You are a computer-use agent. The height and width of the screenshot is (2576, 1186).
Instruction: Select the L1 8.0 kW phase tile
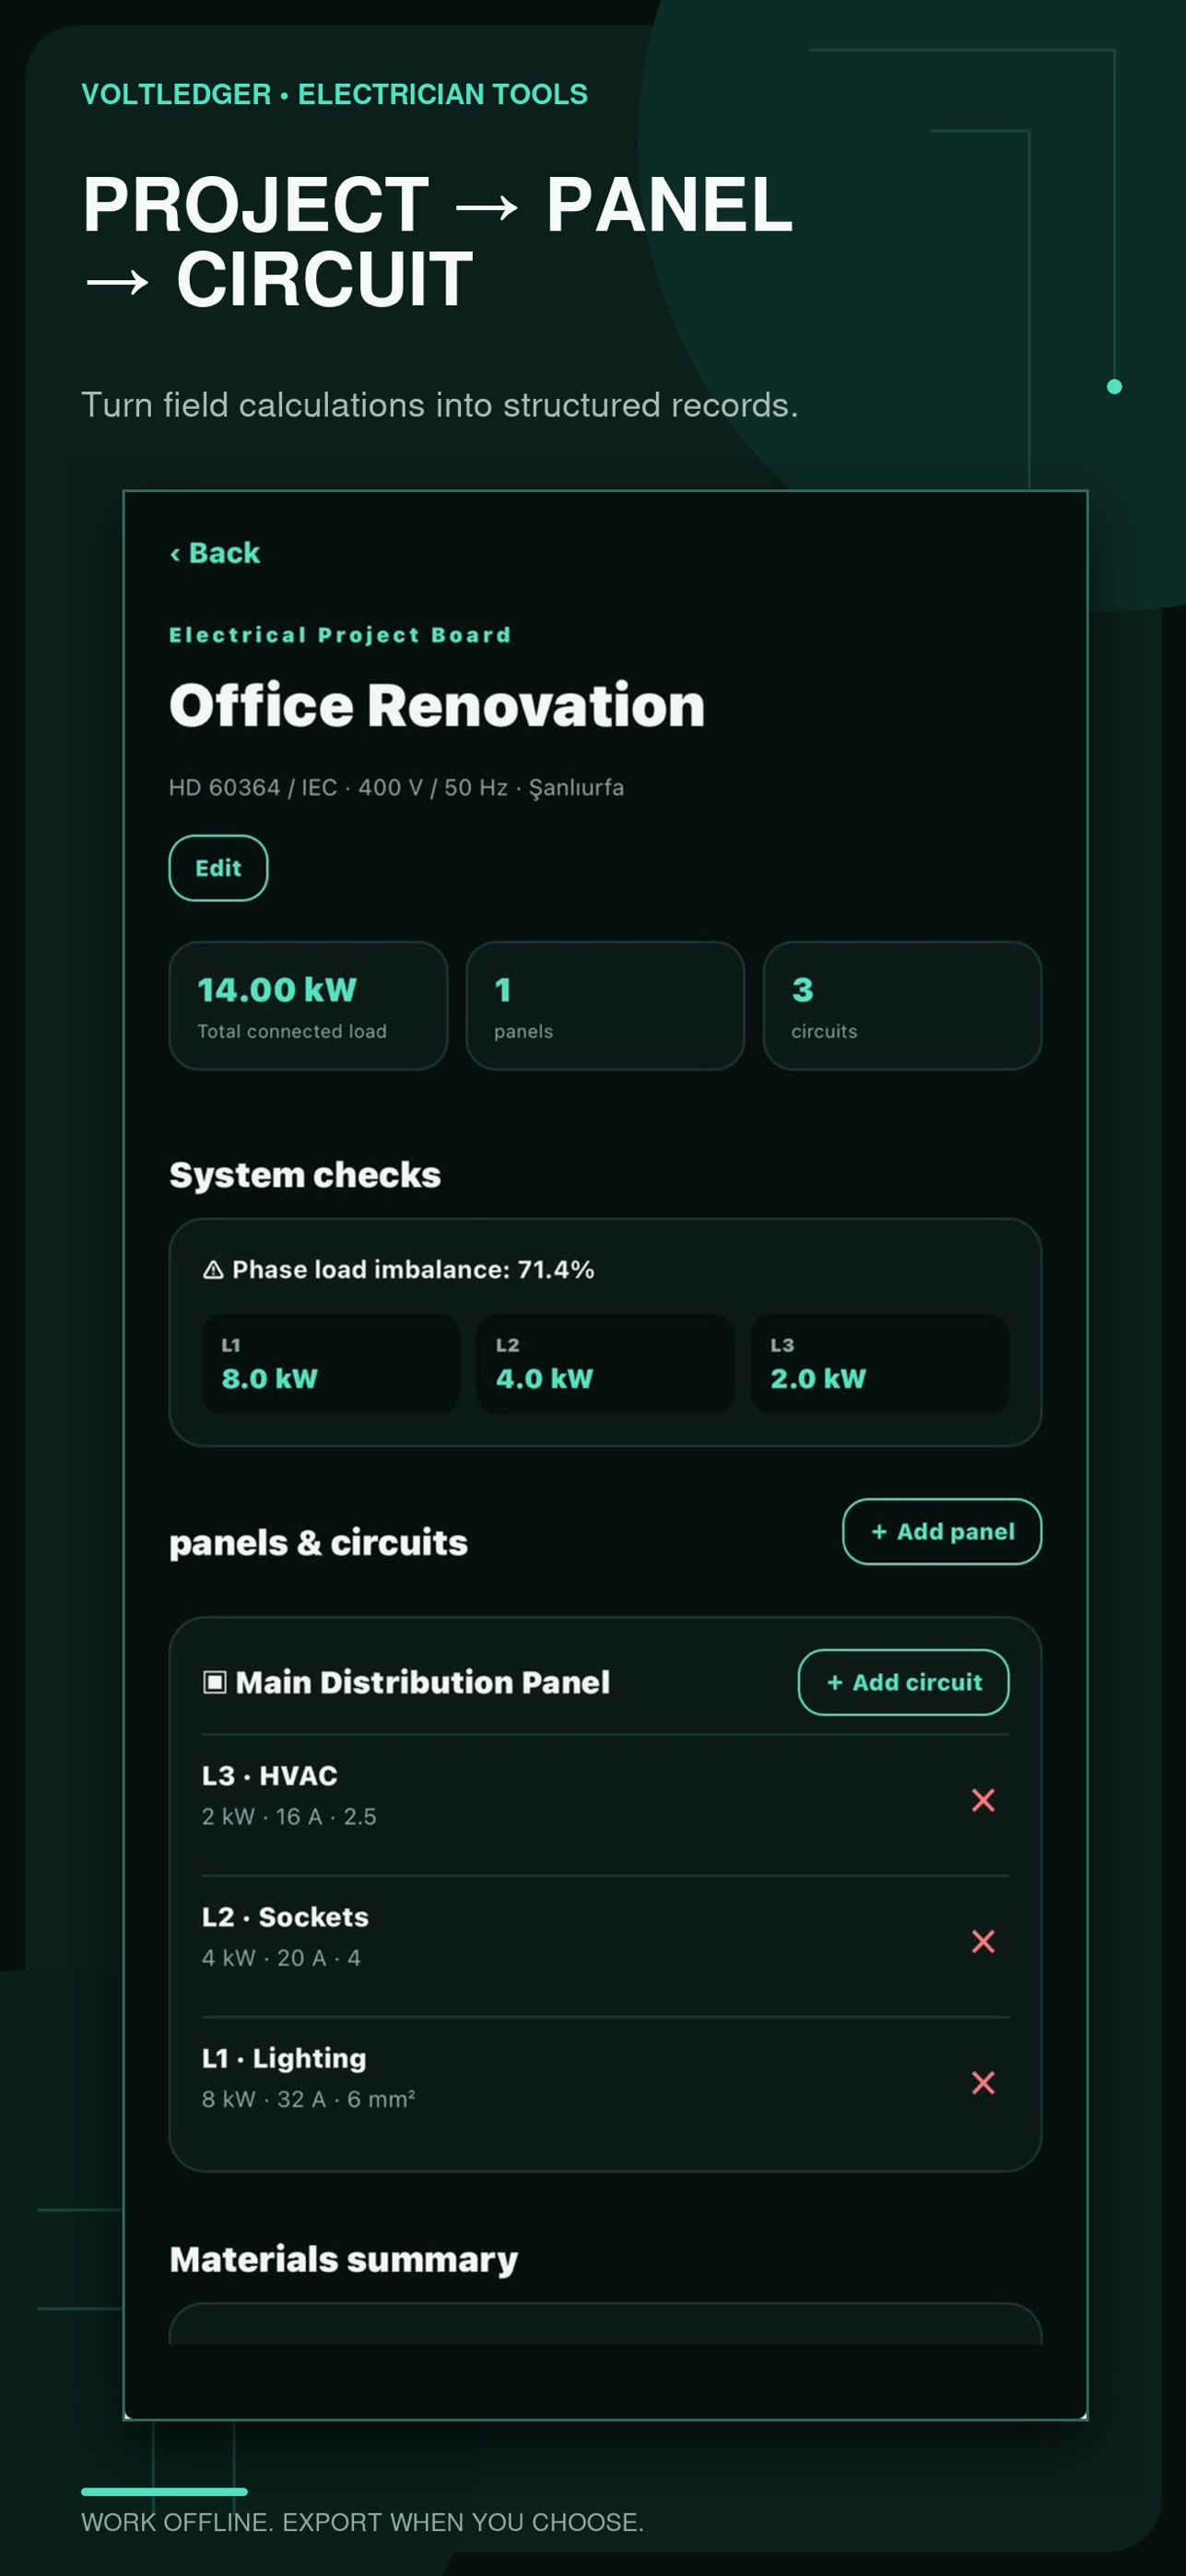pyautogui.click(x=331, y=1364)
